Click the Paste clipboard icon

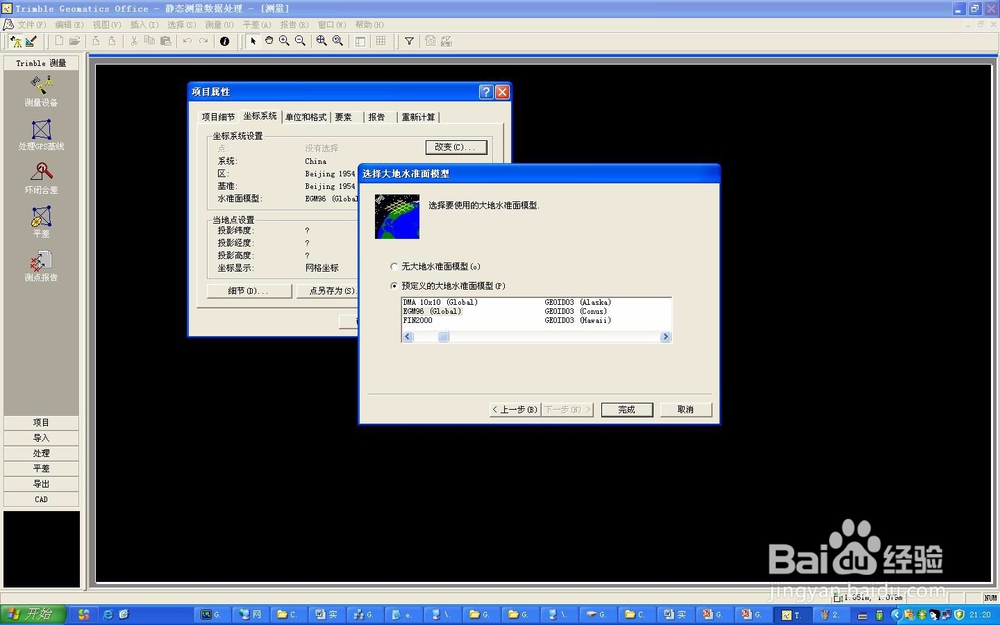tap(166, 41)
